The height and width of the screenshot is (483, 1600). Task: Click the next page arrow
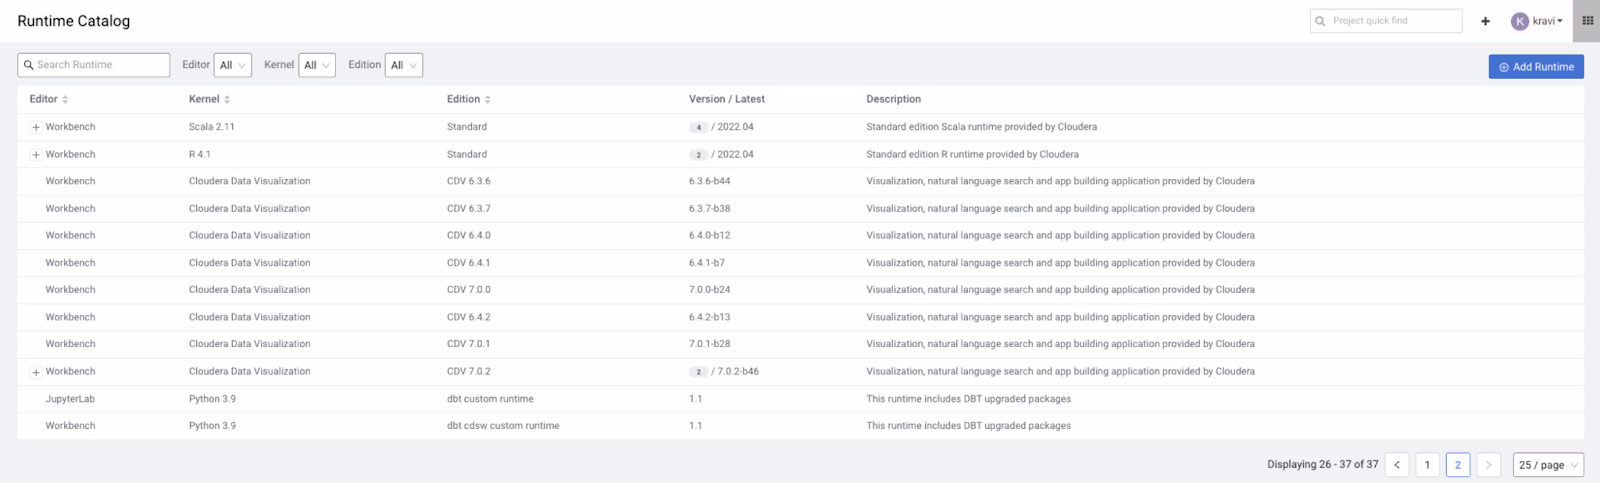(x=1488, y=465)
